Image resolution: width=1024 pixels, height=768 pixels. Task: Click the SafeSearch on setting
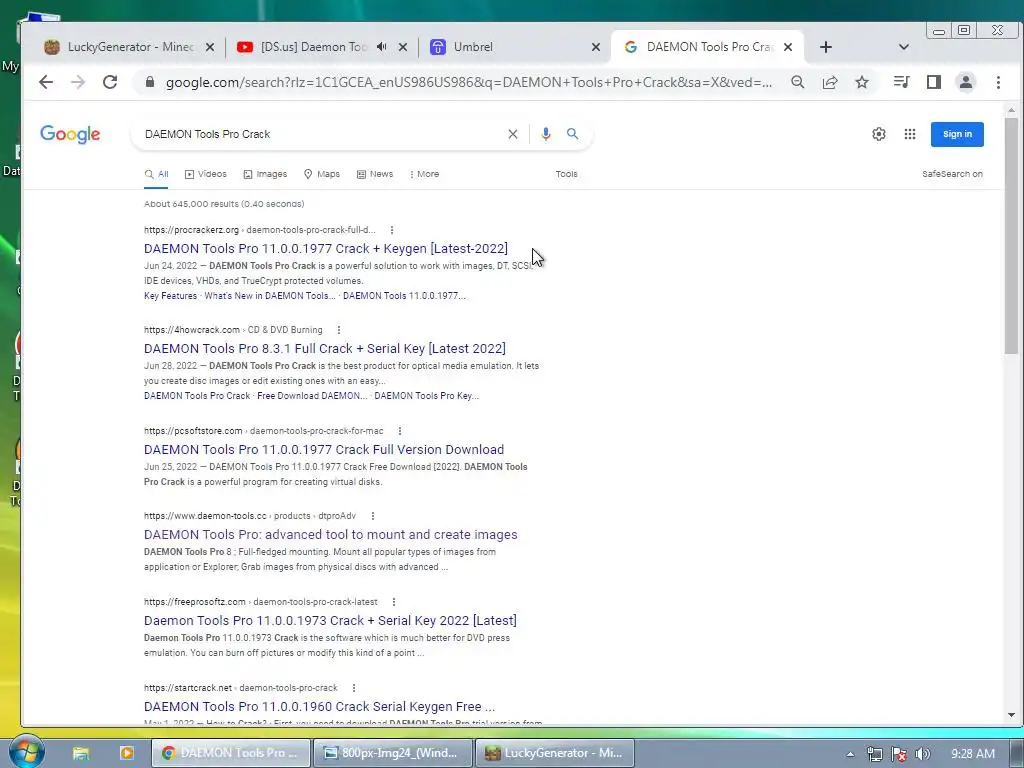952,174
